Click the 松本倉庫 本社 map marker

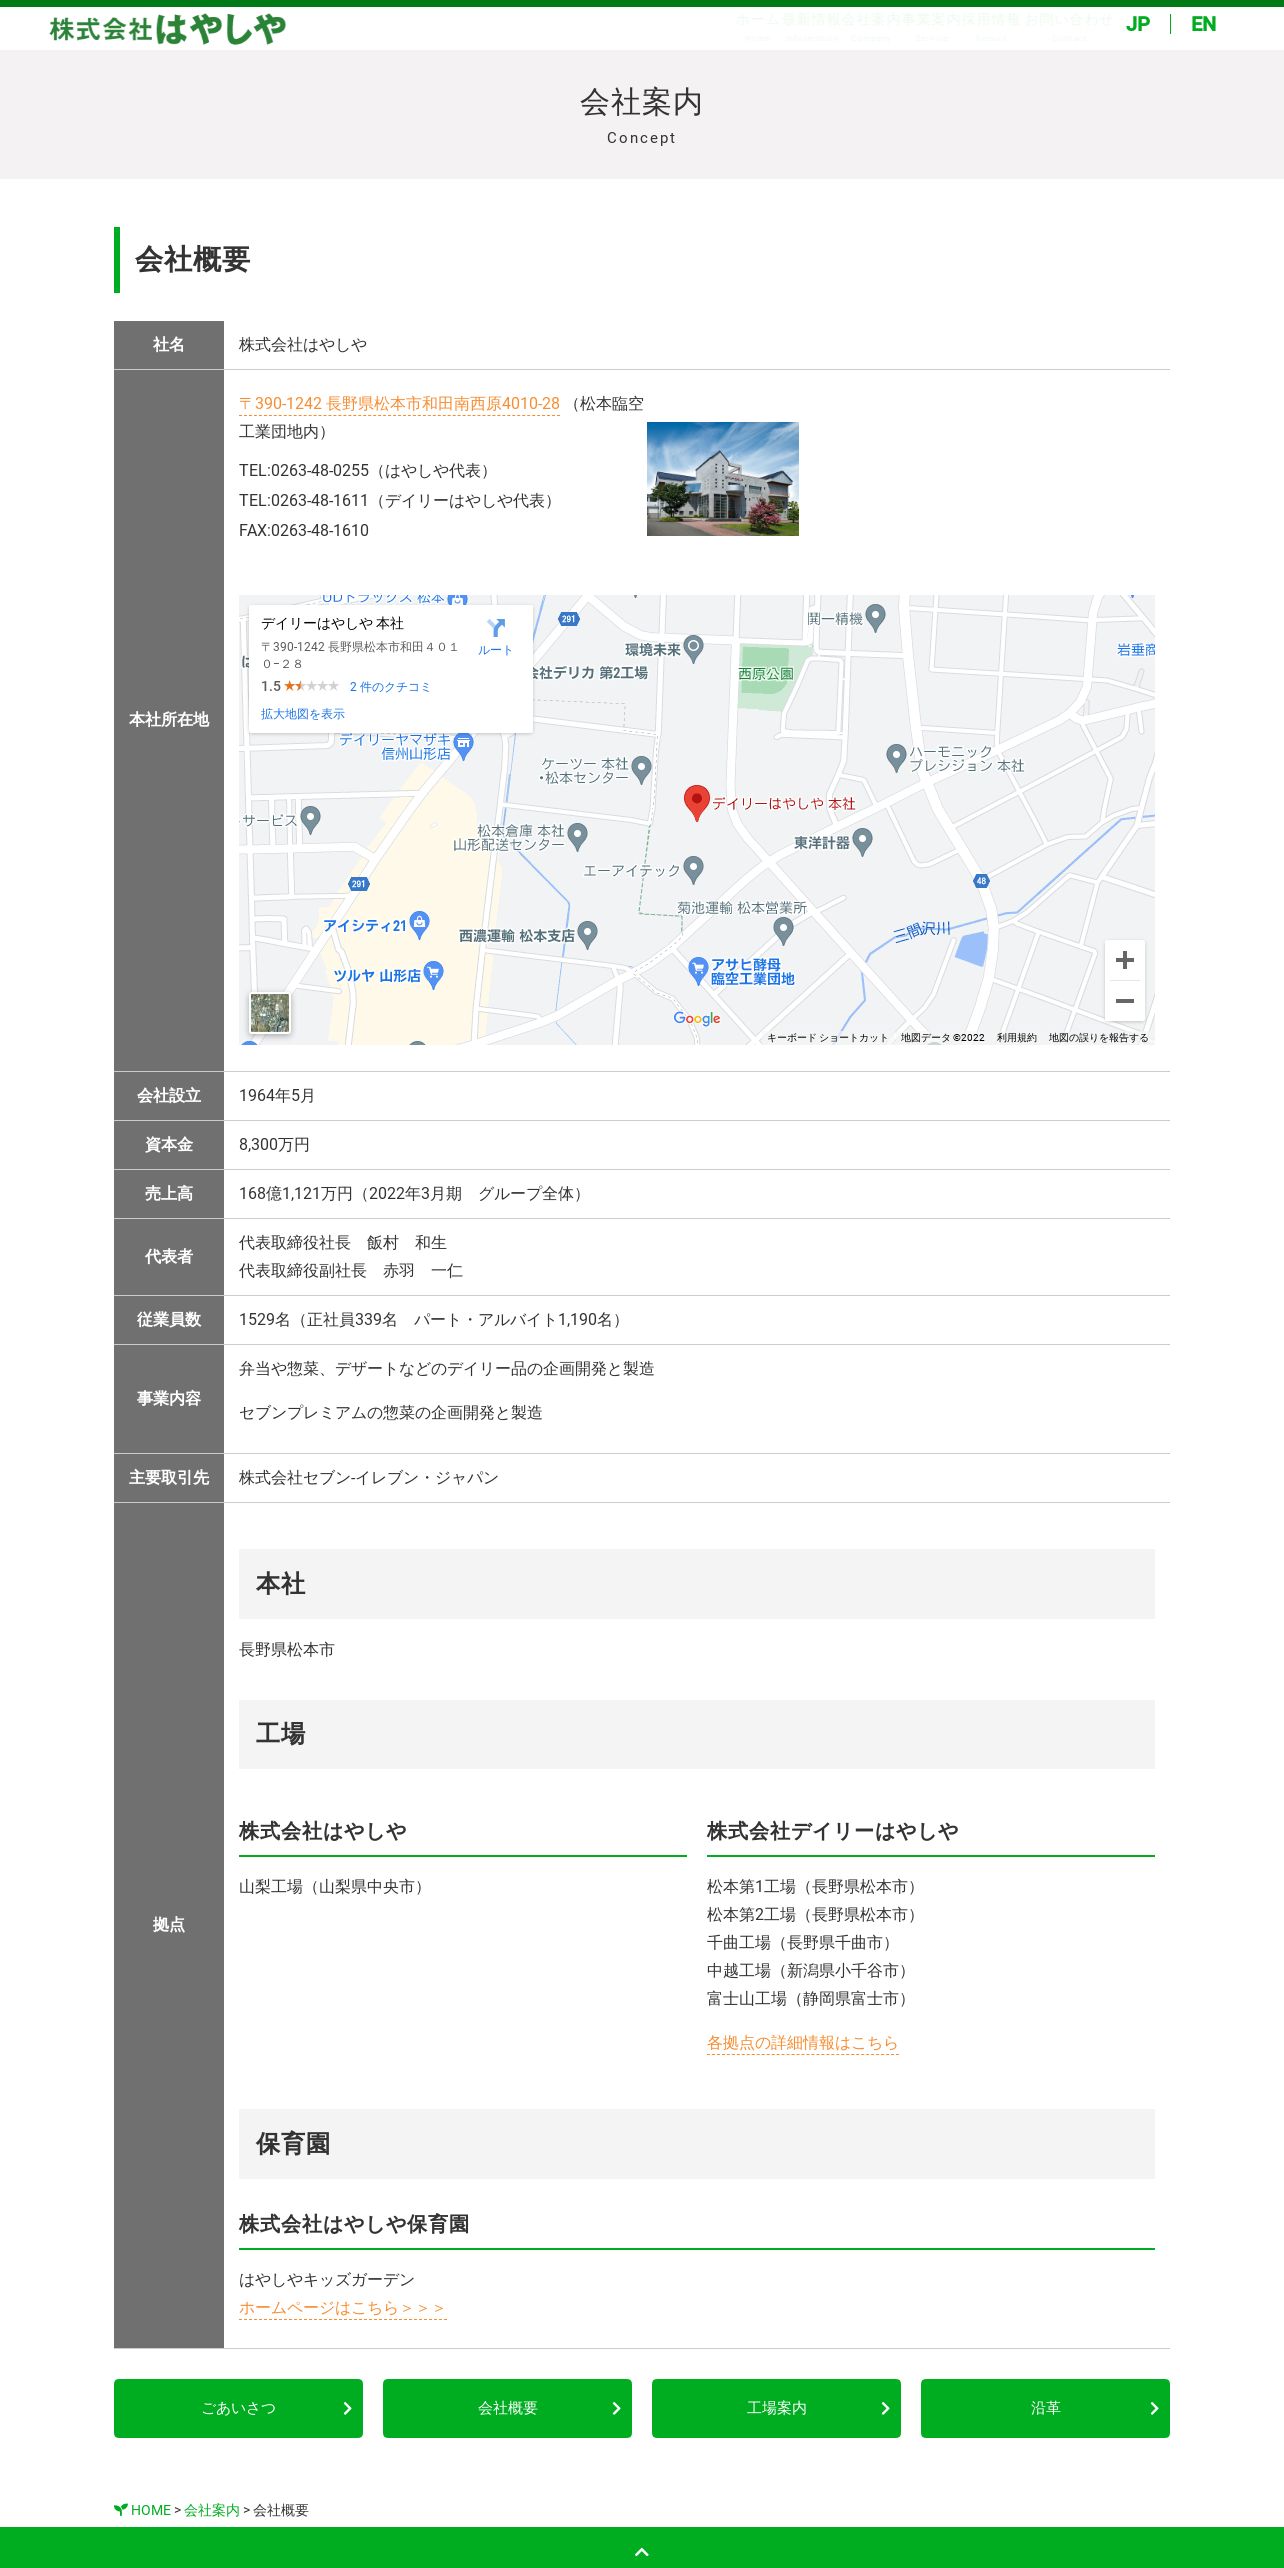coord(577,836)
